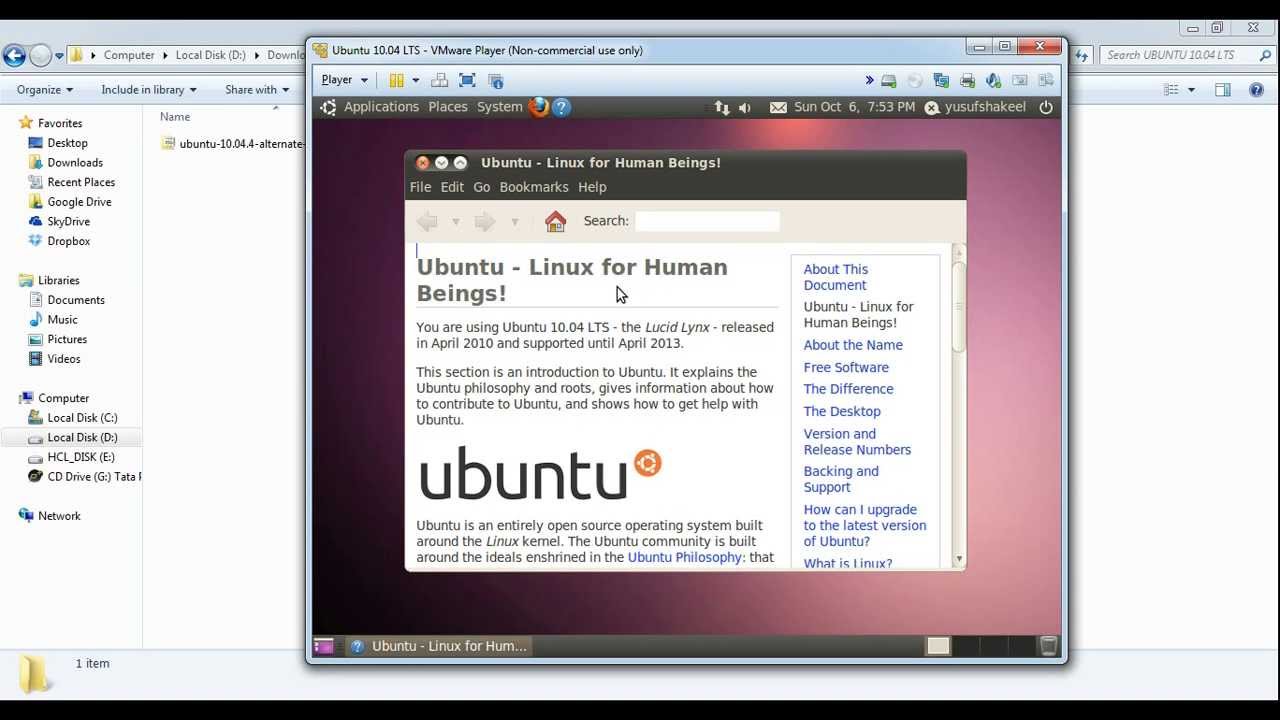Open the Go menu in Help browser
Screen dimensions: 1280x720
[x=482, y=187]
